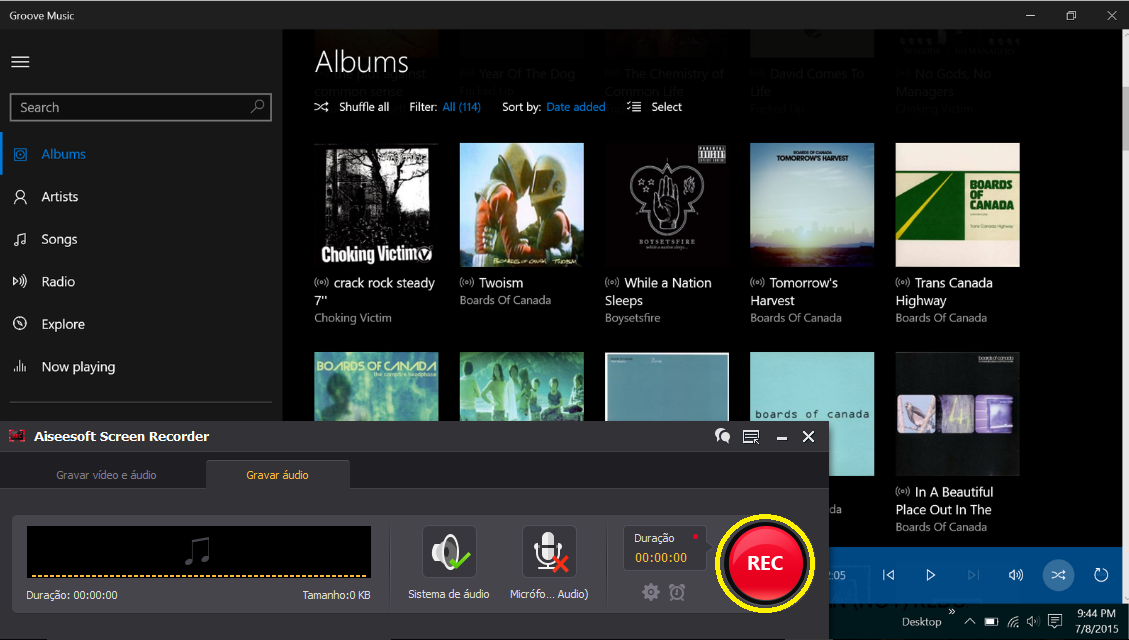
Task: Click the Aiseesoft Screen Recorder logo icon
Action: coord(17,436)
